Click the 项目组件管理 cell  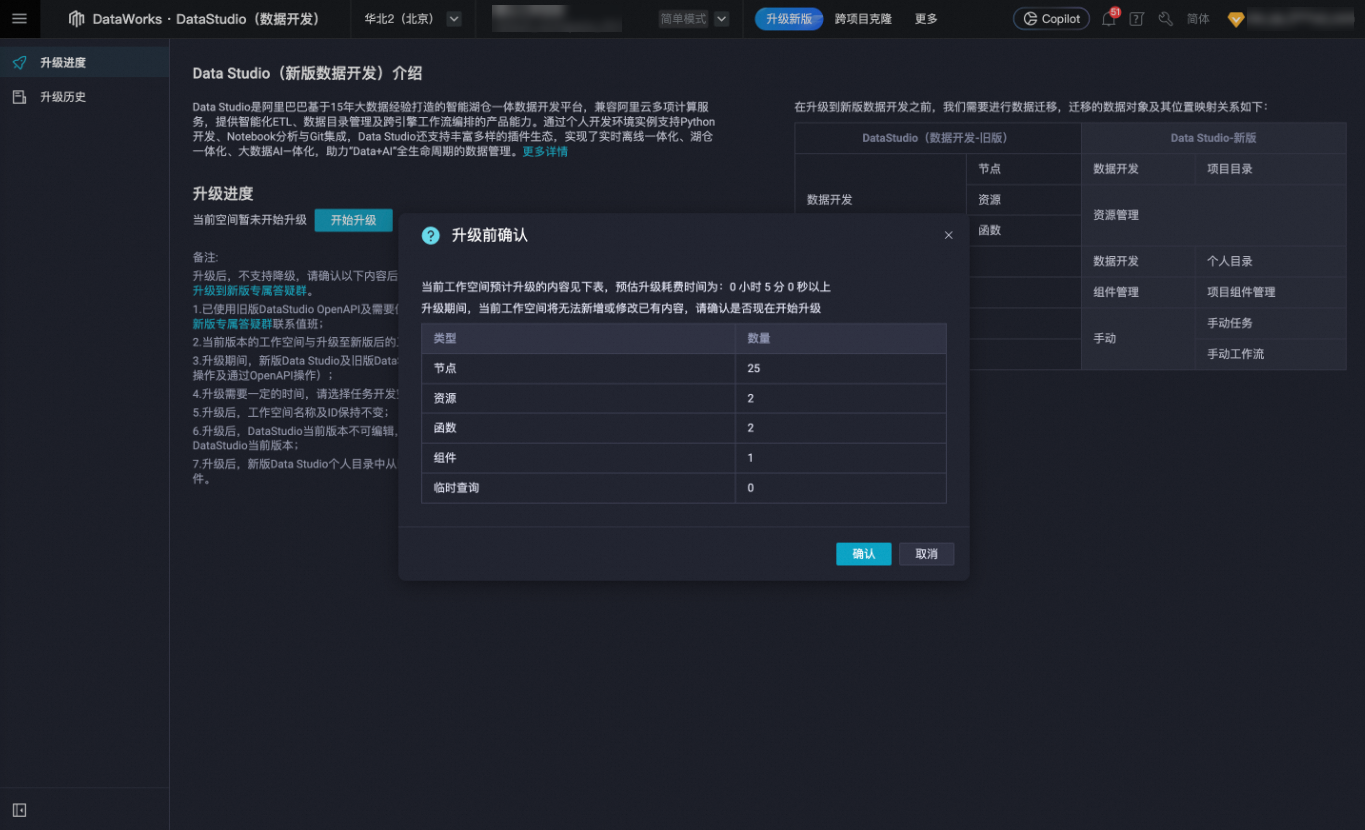coord(1270,292)
